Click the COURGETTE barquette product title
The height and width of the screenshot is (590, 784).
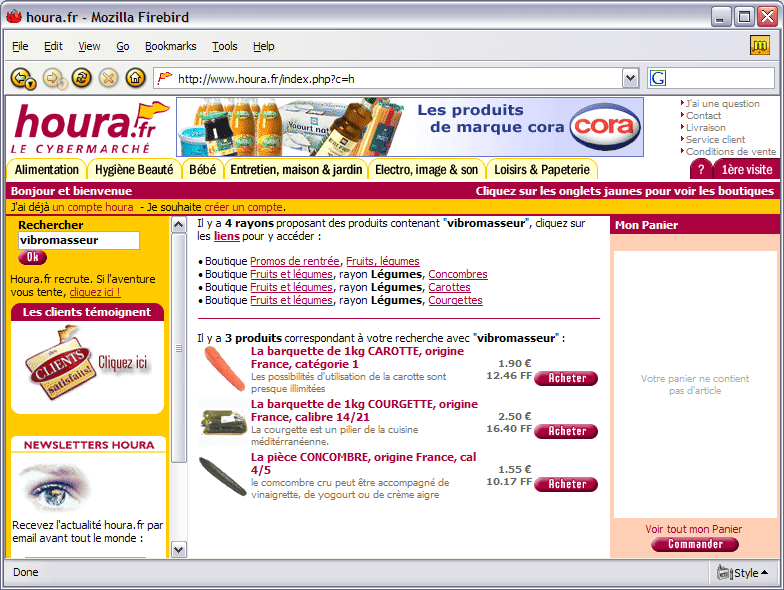(x=364, y=410)
